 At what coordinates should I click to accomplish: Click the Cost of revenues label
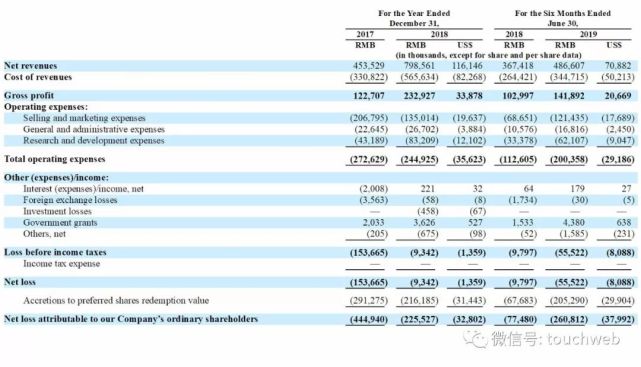pyautogui.click(x=38, y=77)
